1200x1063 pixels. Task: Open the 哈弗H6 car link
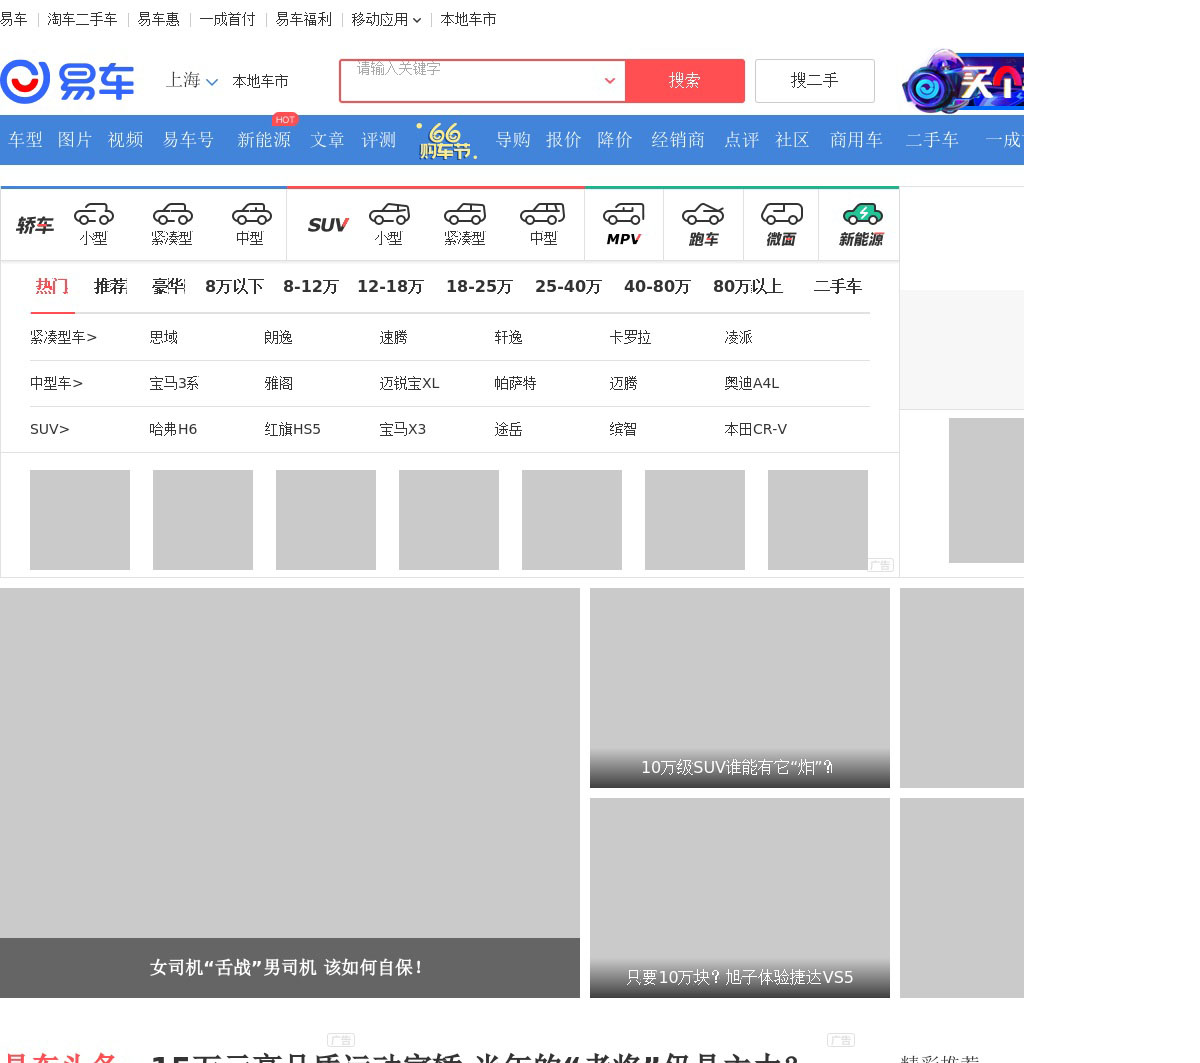173,429
